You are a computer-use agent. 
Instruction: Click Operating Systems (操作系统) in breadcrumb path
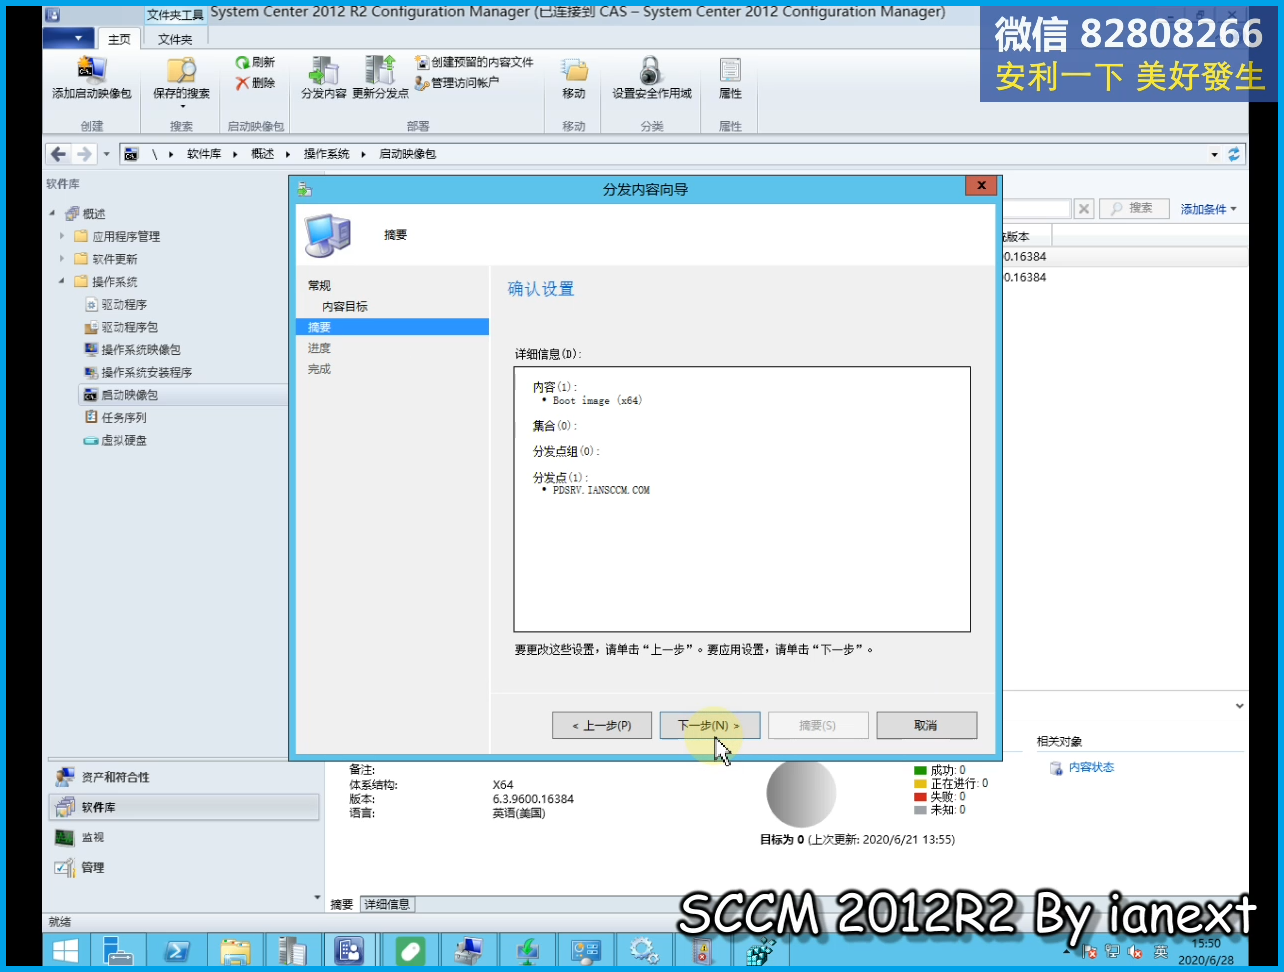coord(327,154)
